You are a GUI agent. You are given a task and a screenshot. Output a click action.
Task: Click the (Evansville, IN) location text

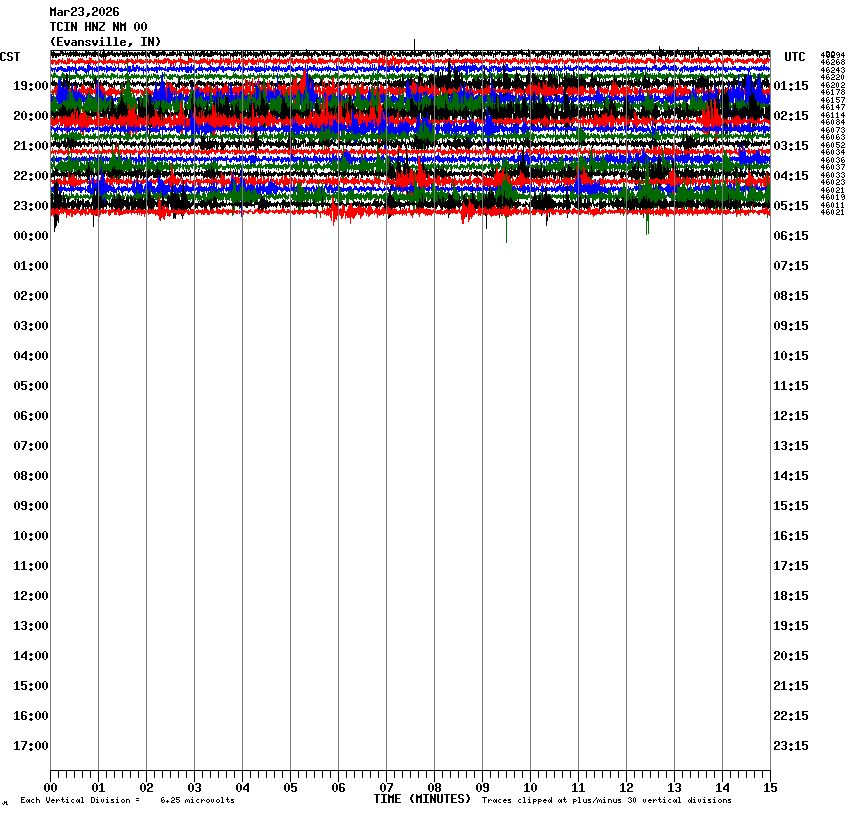pyautogui.click(x=105, y=41)
